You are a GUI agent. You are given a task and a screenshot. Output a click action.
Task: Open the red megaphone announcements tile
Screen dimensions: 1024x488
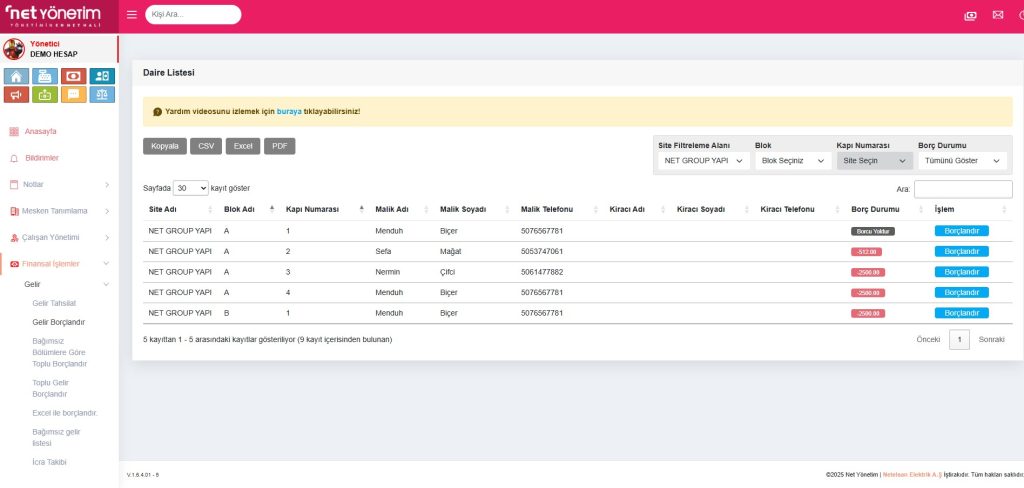pyautogui.click(x=16, y=95)
